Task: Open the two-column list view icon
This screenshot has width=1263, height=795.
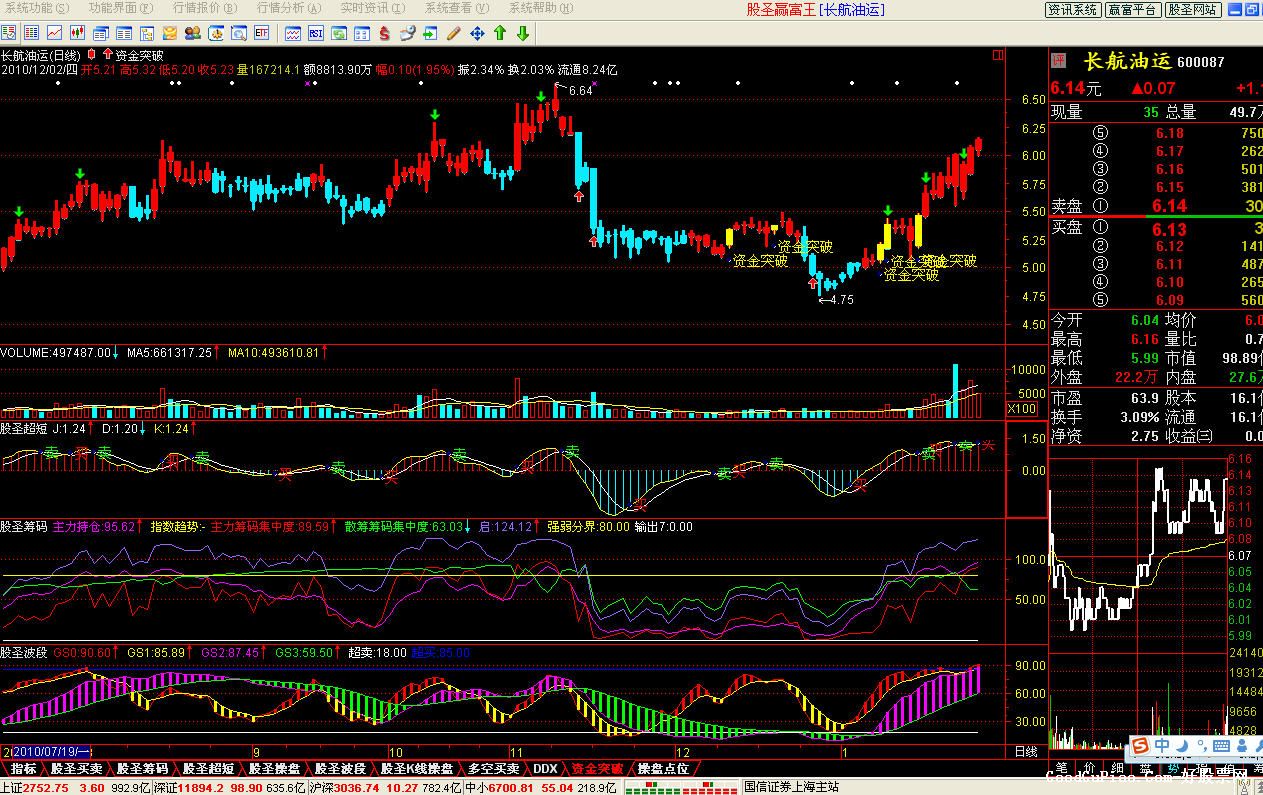Action: (x=124, y=33)
